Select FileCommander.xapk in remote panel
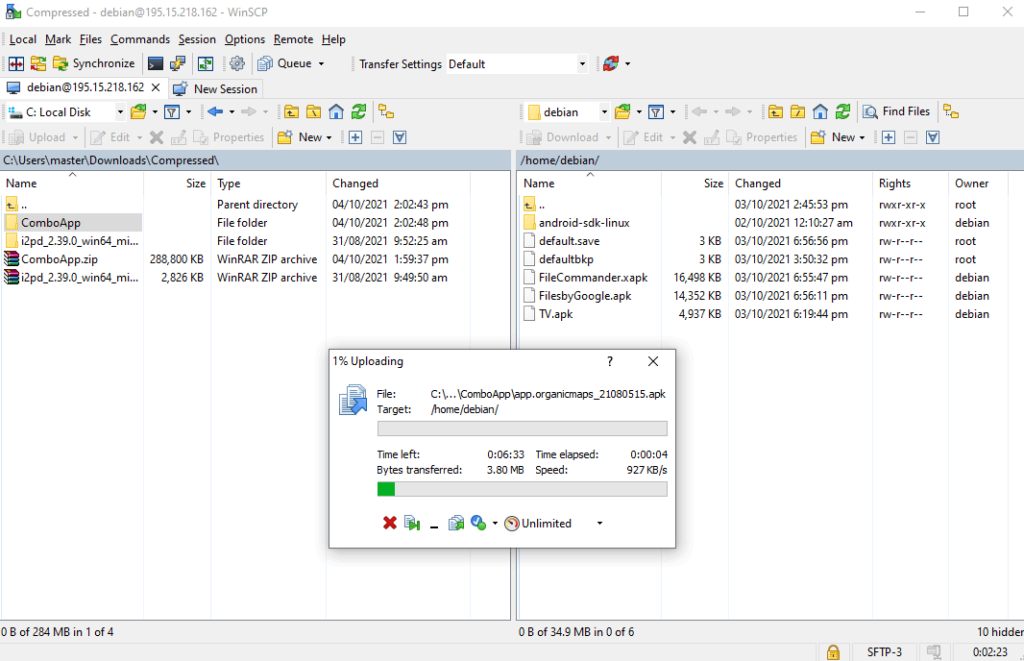This screenshot has width=1024, height=661. (593, 278)
